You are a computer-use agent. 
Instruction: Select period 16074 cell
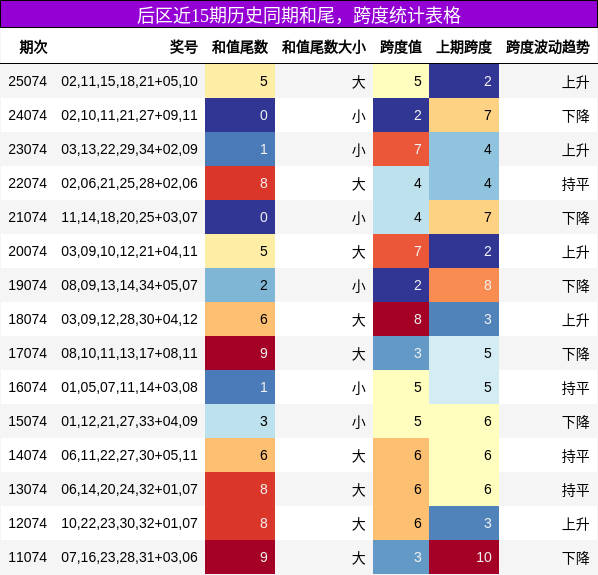pos(27,387)
